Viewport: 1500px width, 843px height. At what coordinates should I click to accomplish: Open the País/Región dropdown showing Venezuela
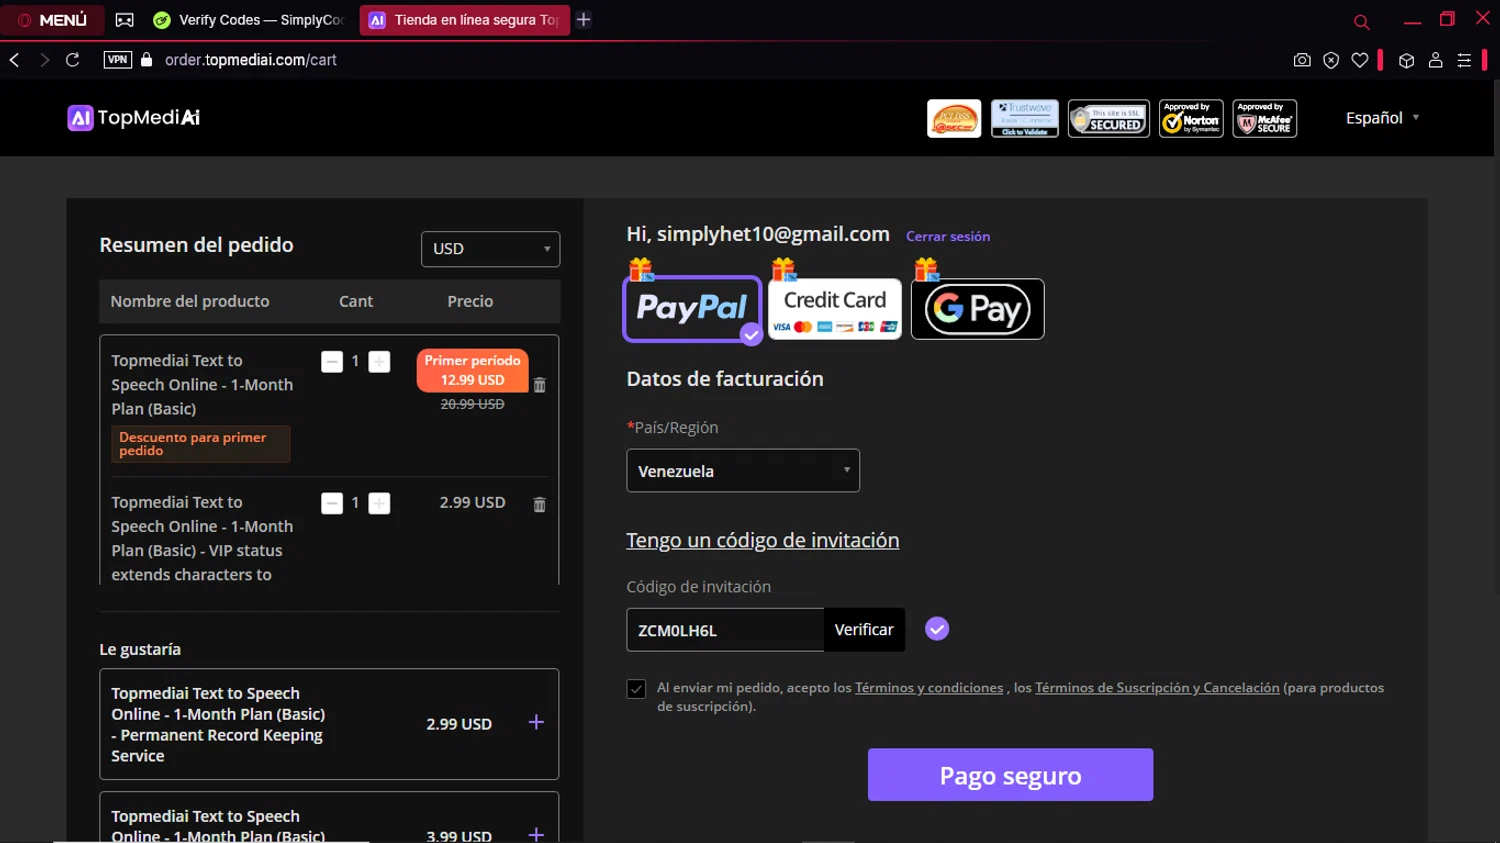pyautogui.click(x=743, y=471)
